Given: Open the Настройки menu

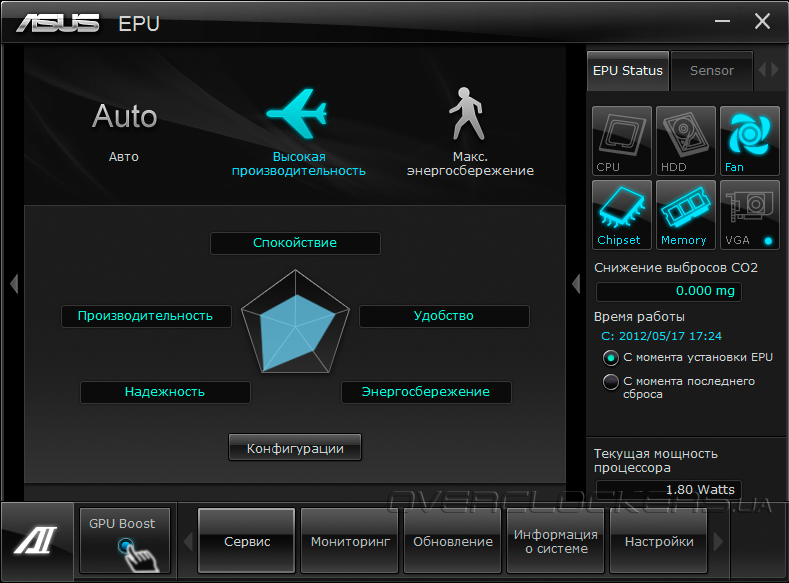Looking at the screenshot, I should (x=659, y=541).
